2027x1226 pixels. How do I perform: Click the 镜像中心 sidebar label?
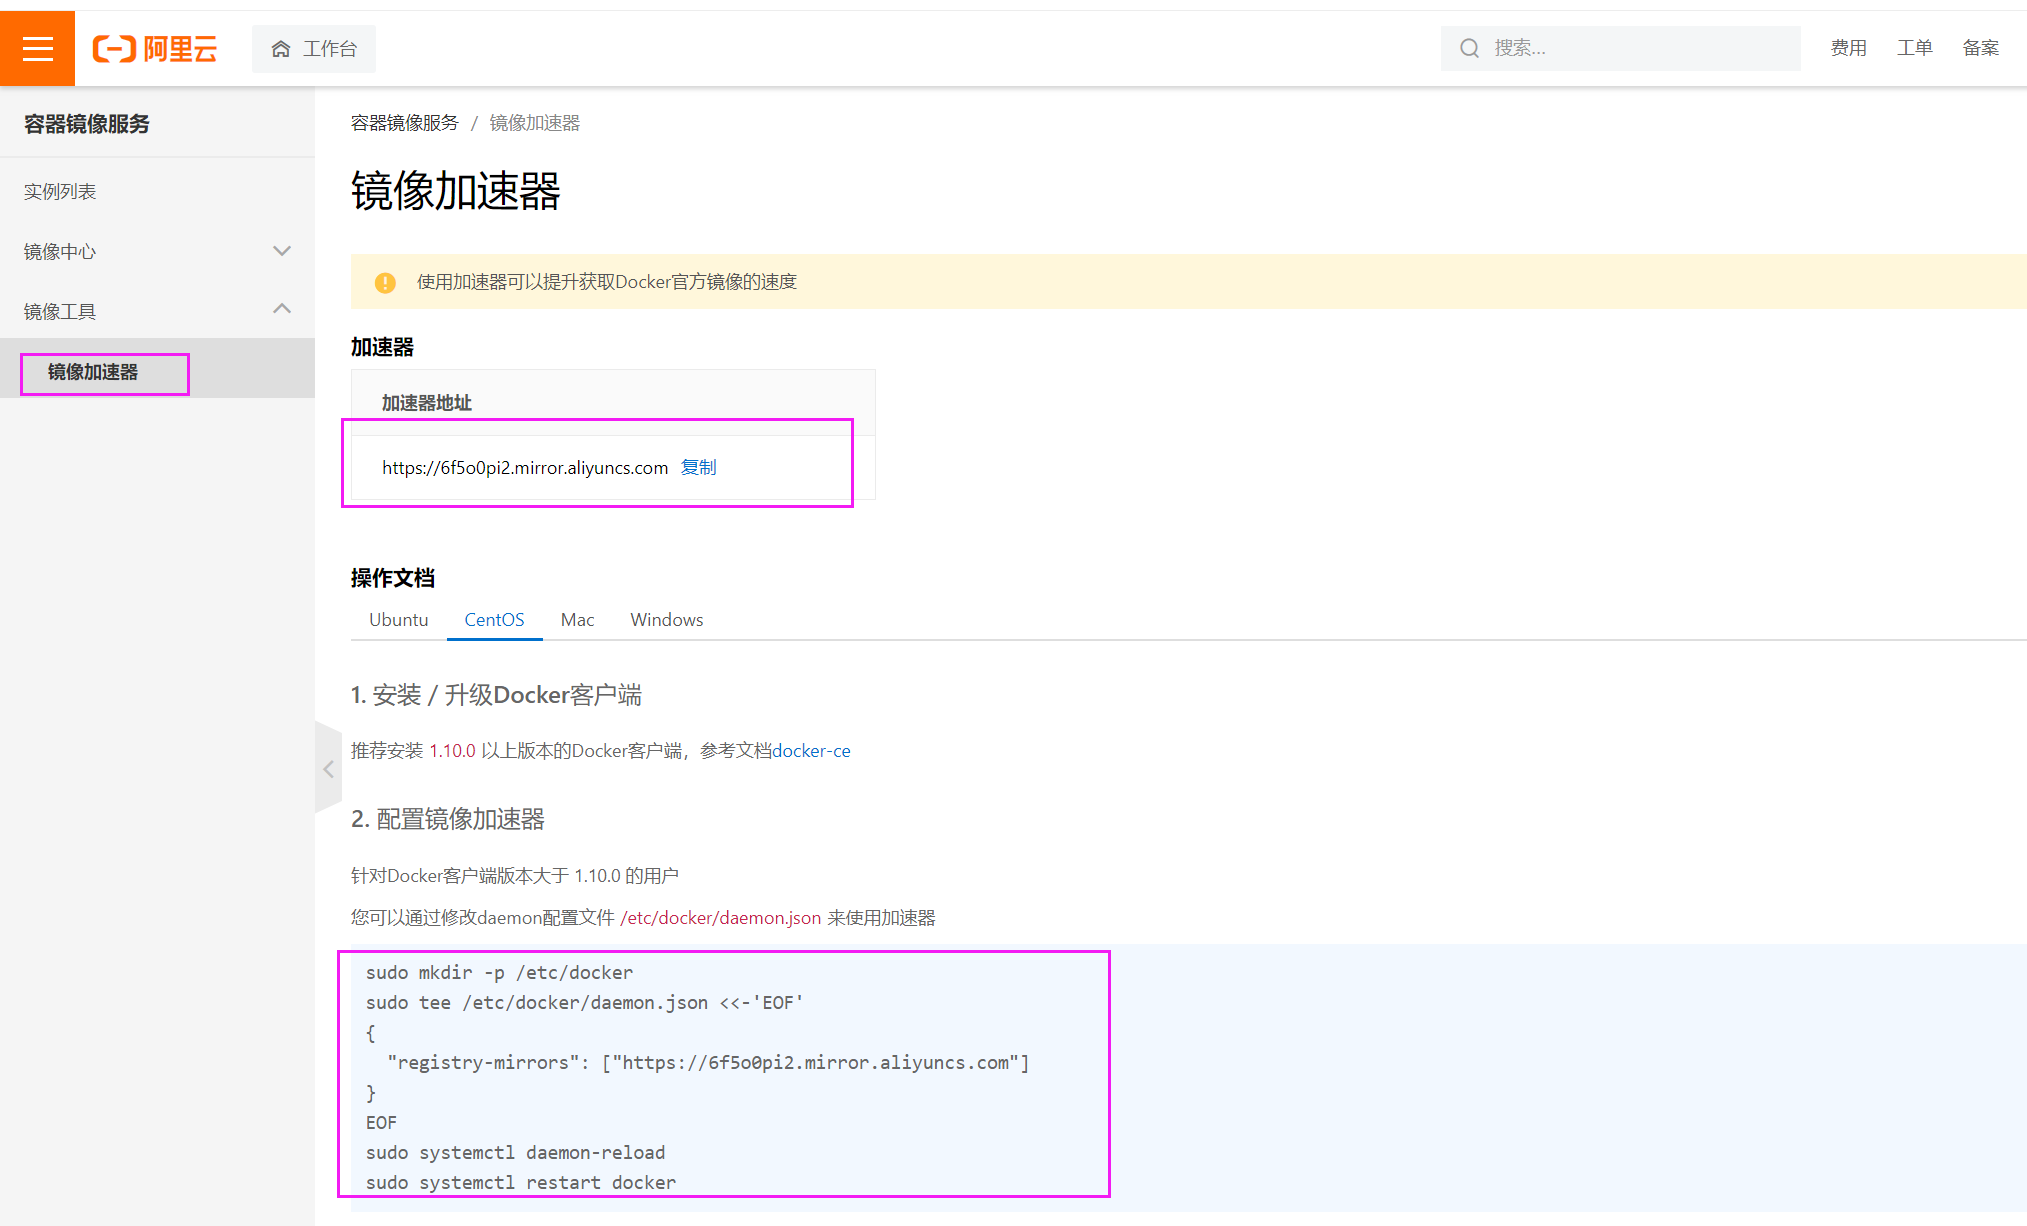60,251
